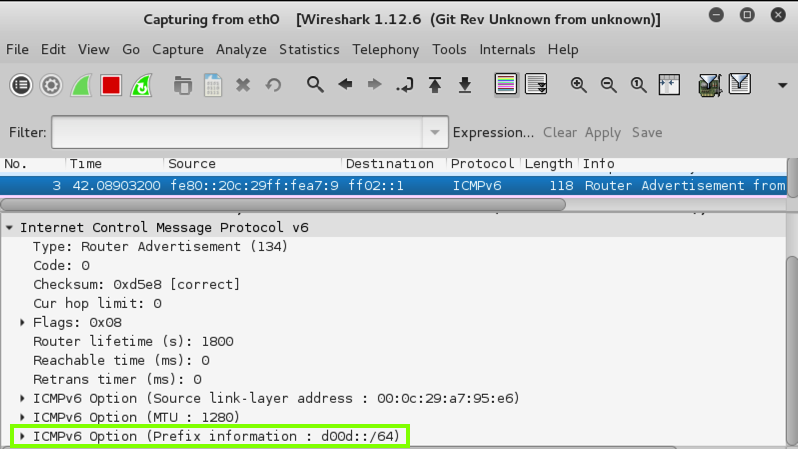Expand Prefix information d00d::/64 option
The height and width of the screenshot is (449, 798).
[22, 436]
